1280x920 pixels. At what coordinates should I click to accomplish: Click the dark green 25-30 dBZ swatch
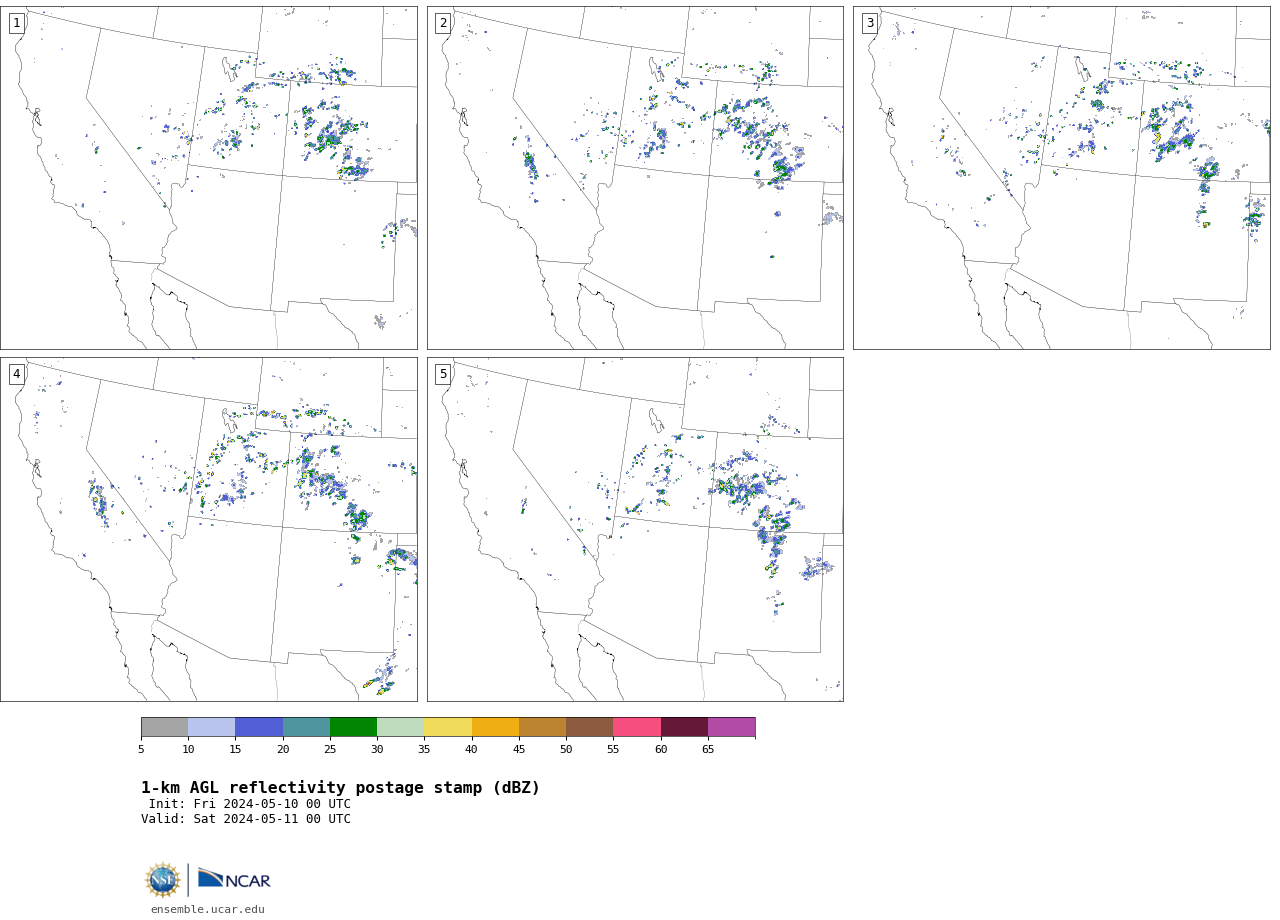point(354,727)
